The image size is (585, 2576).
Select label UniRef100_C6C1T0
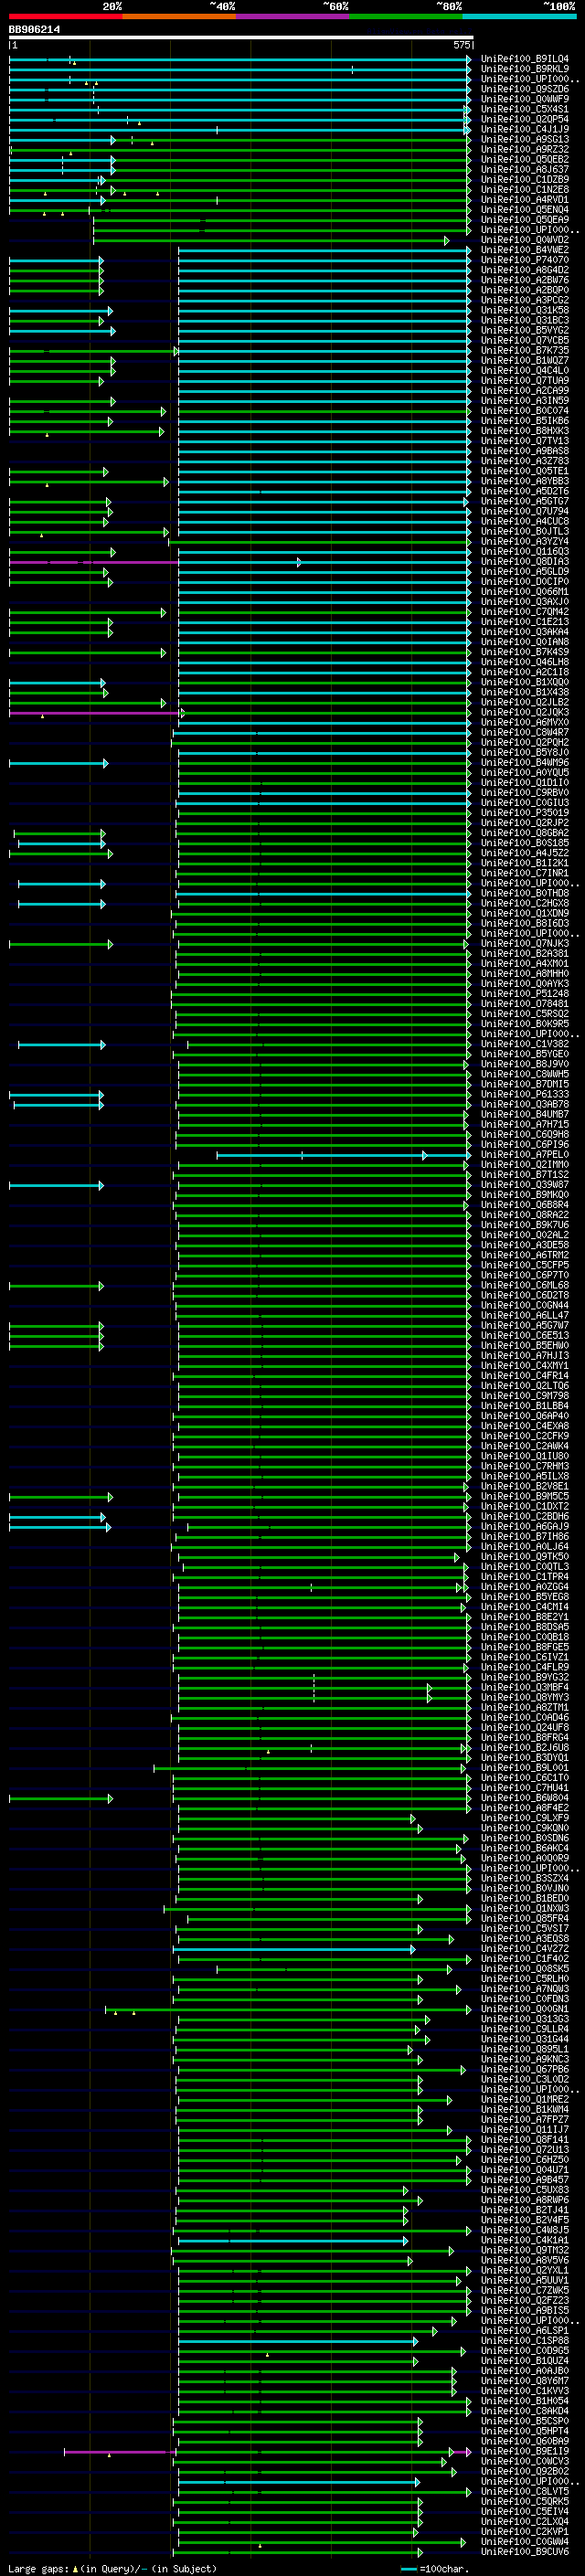pos(525,1778)
